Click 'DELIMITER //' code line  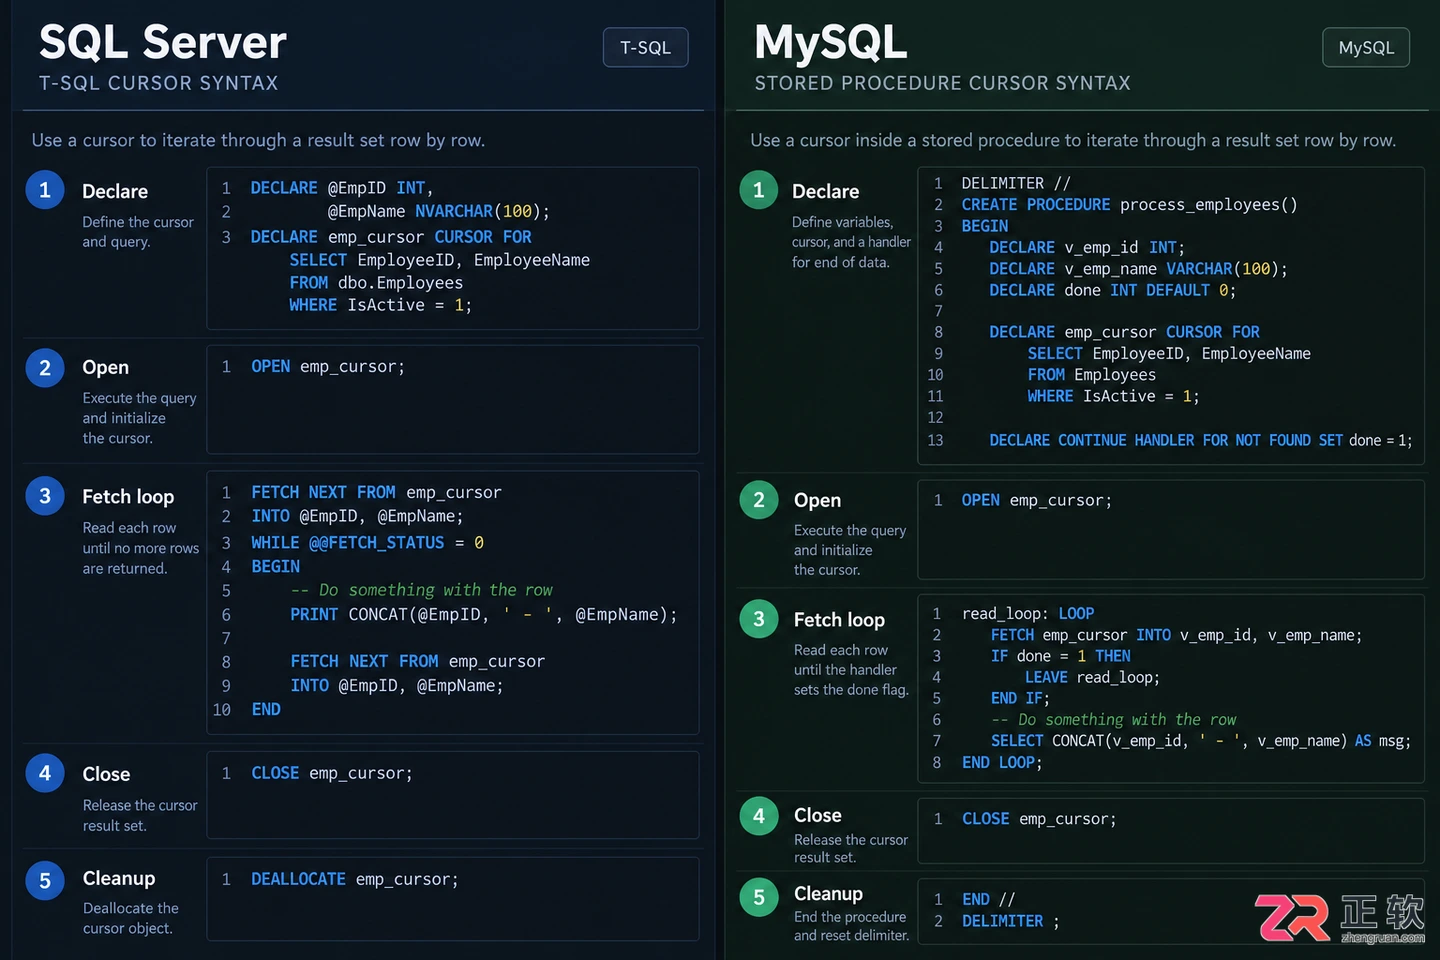[x=1016, y=183]
